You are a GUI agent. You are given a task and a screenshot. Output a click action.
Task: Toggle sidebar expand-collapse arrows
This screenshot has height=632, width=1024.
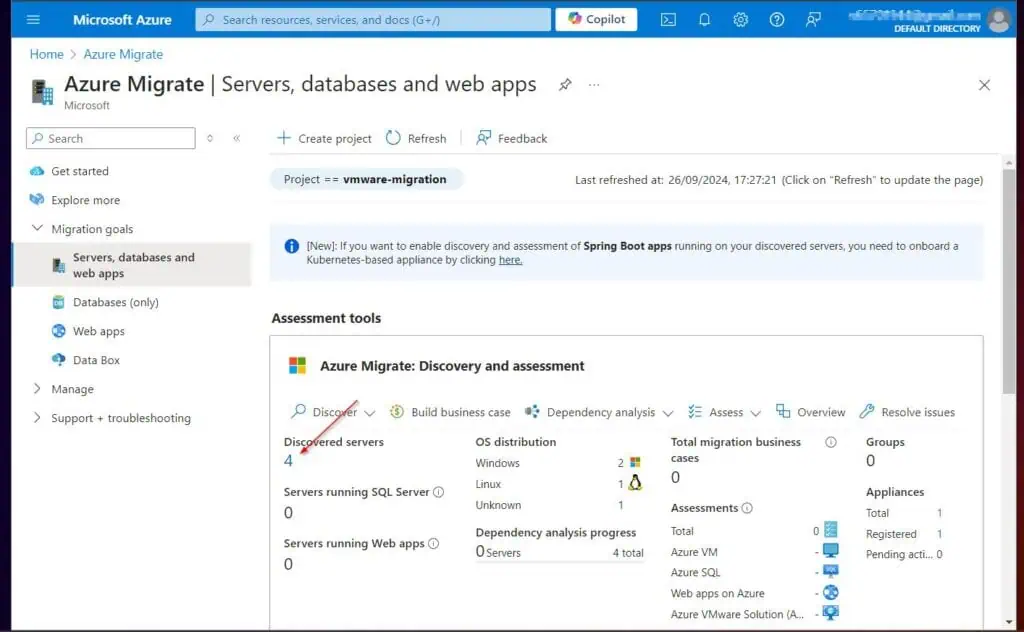[x=210, y=138]
